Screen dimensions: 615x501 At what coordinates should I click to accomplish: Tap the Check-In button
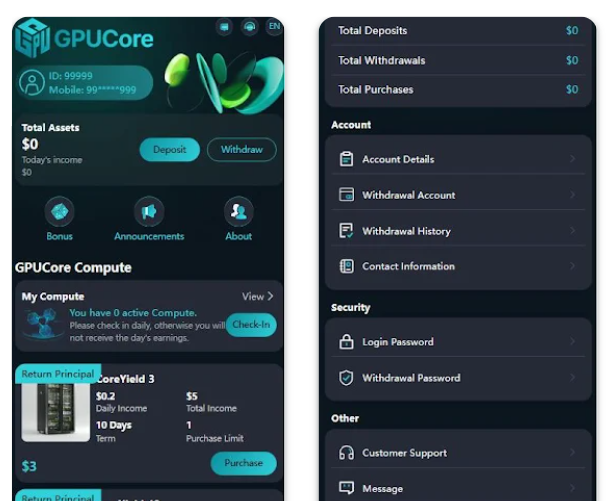point(251,324)
